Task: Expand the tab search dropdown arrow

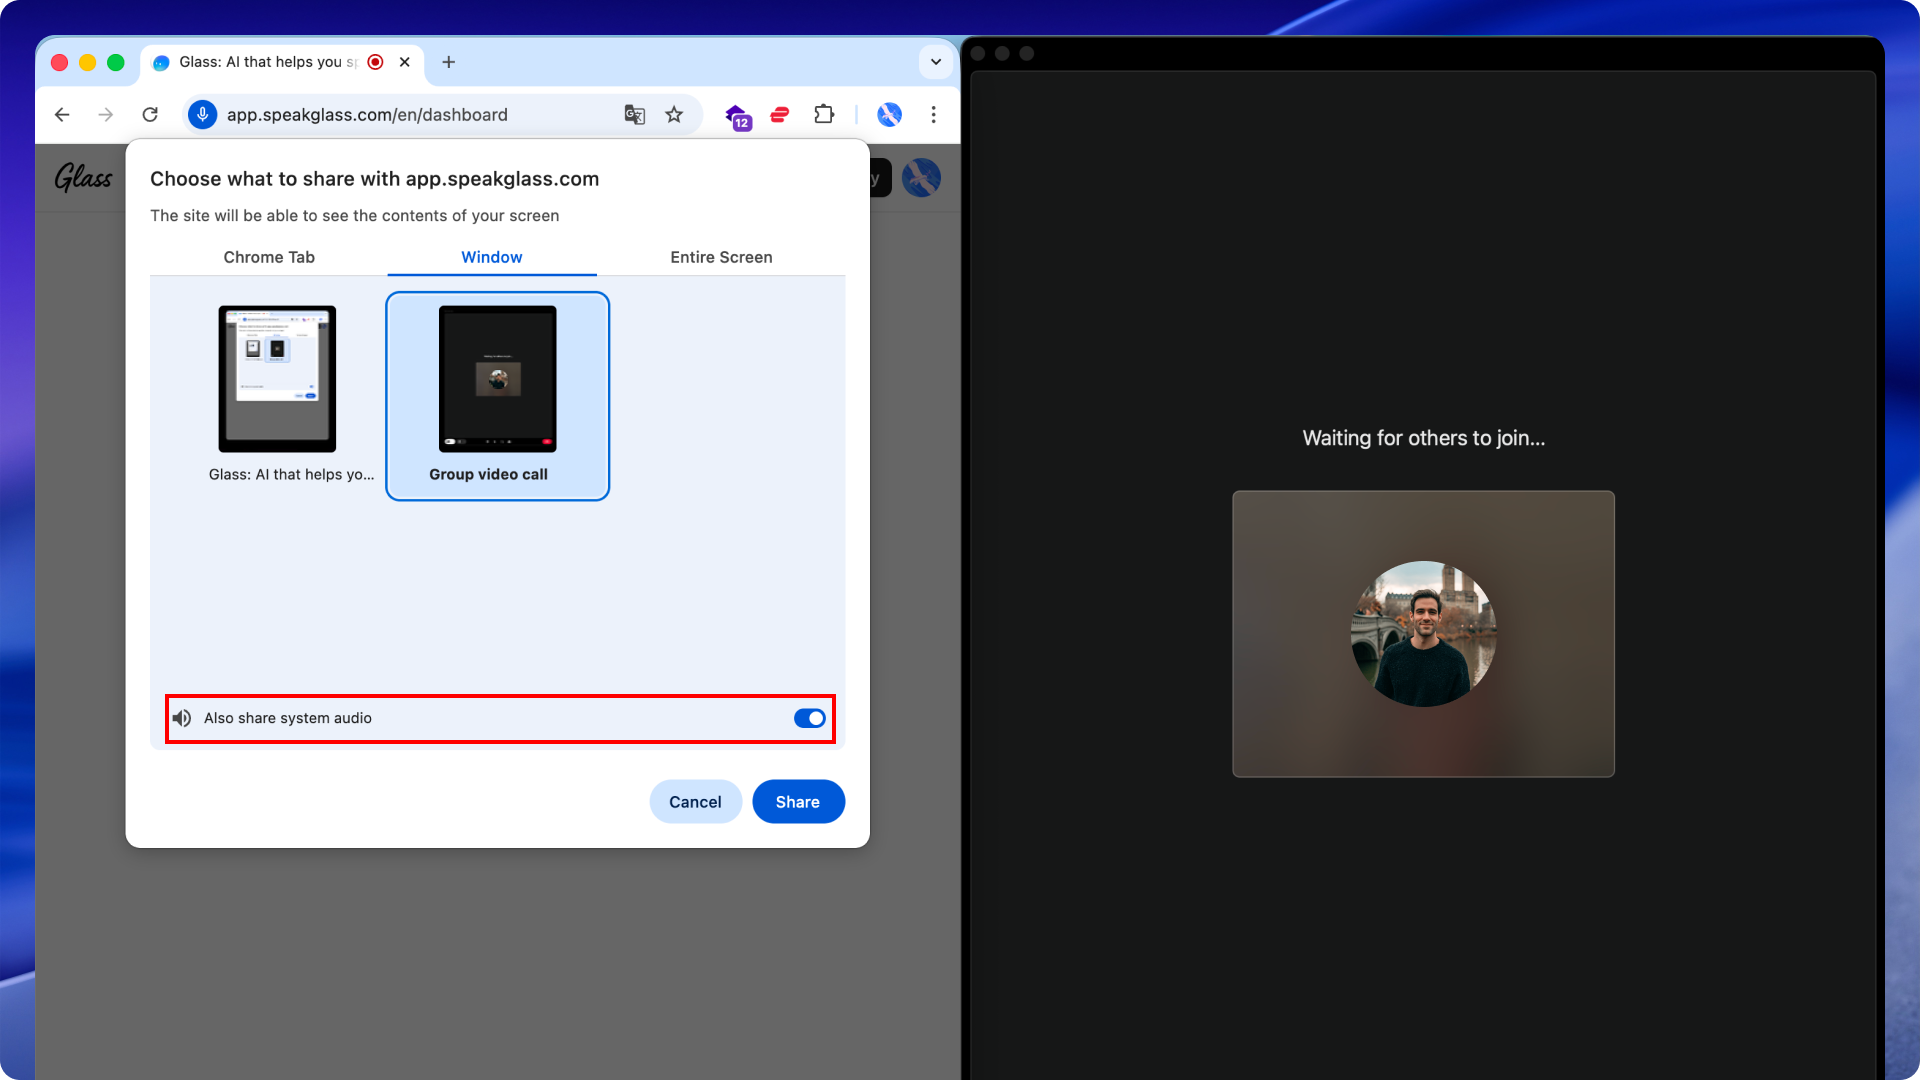Action: (935, 62)
